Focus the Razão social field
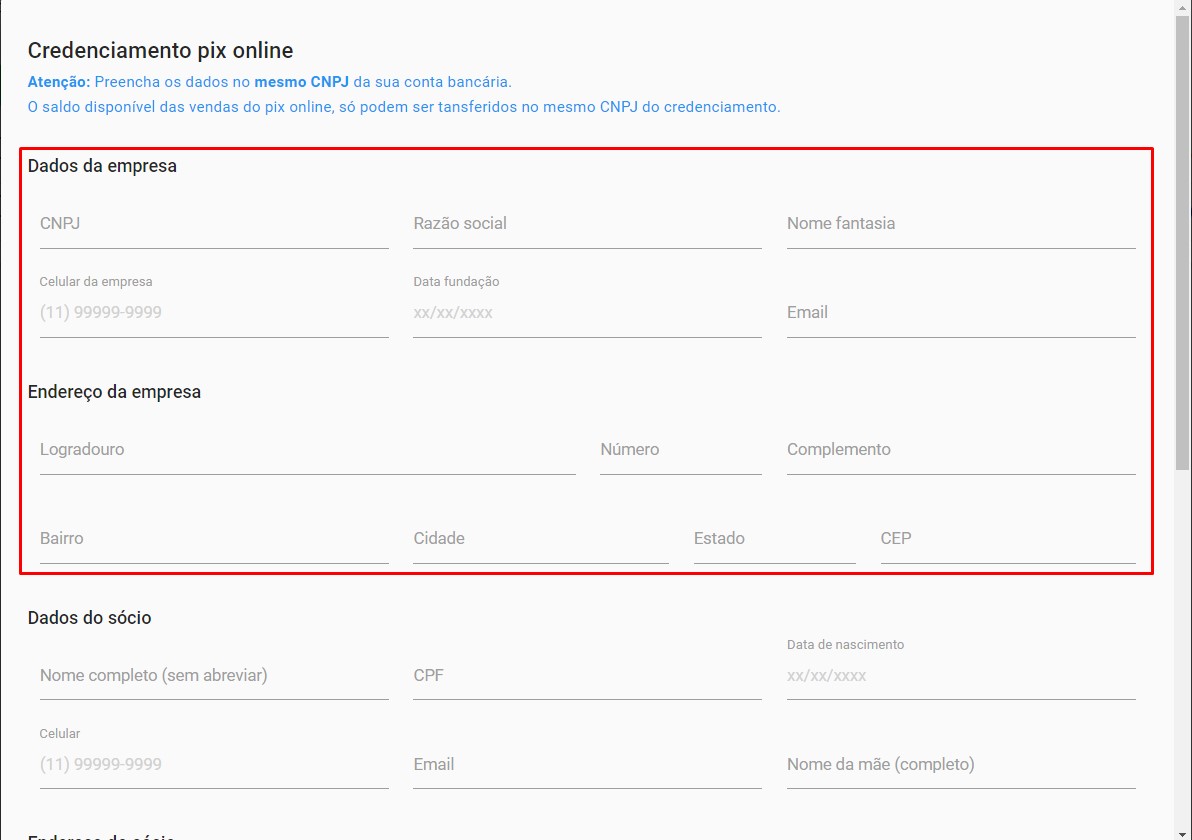The height and width of the screenshot is (840, 1192). click(587, 224)
